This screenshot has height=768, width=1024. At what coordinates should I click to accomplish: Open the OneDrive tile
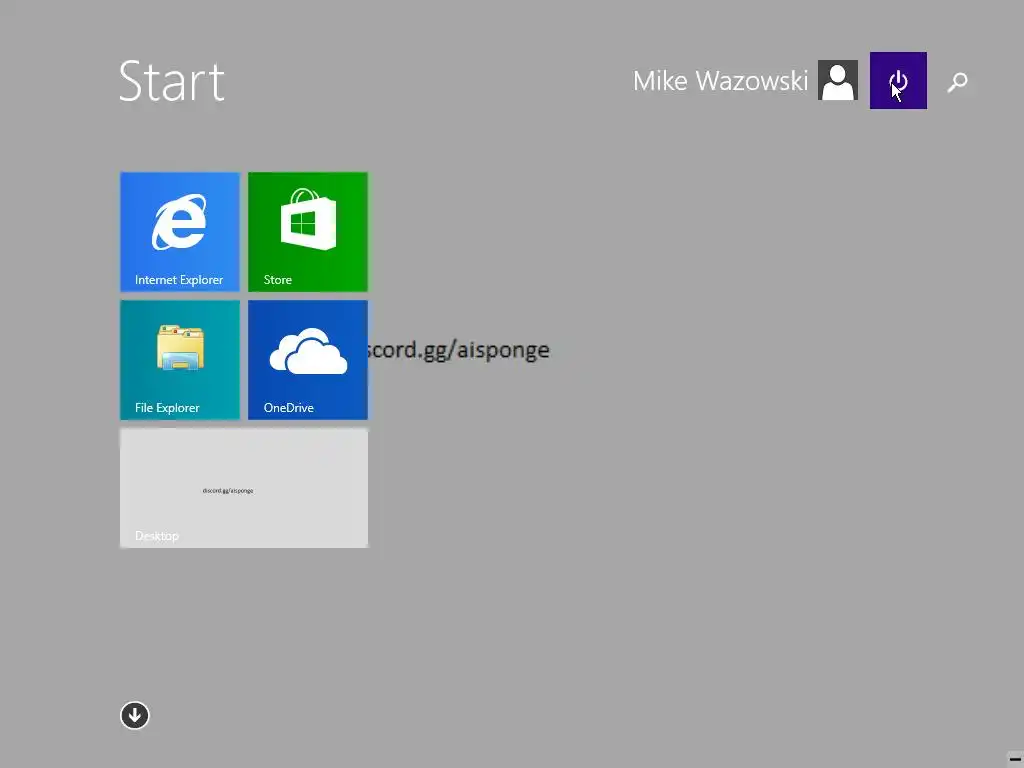coord(308,360)
